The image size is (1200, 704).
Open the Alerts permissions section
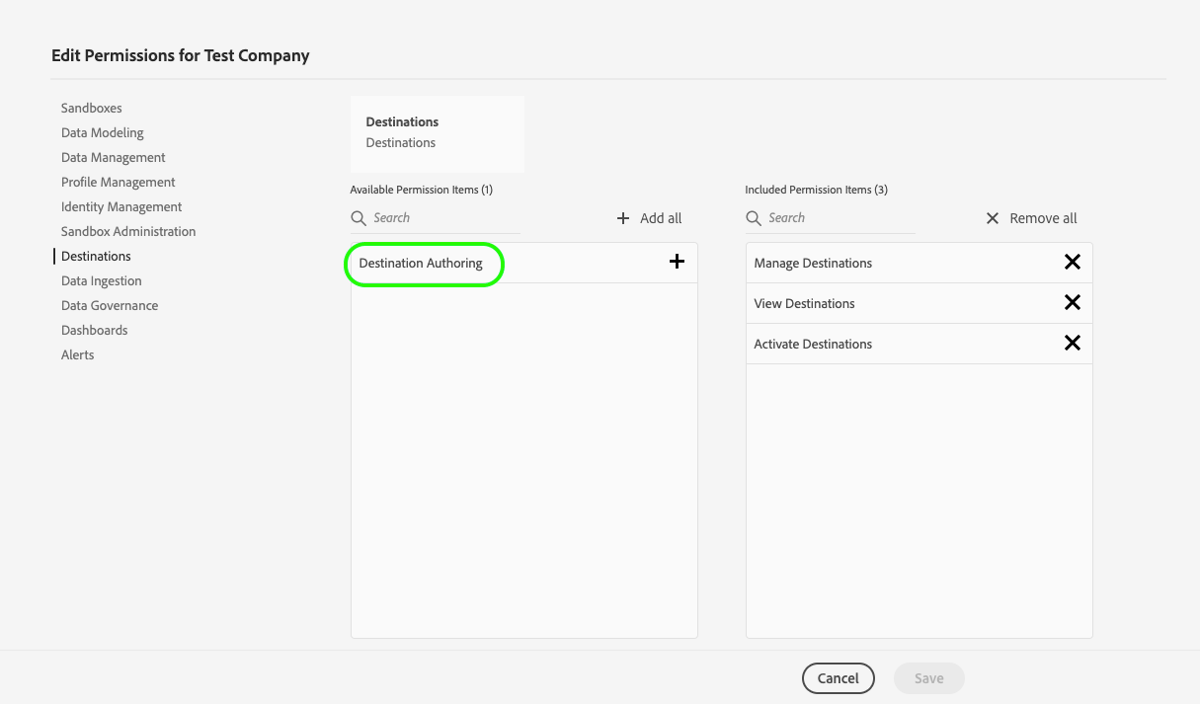[x=77, y=354]
